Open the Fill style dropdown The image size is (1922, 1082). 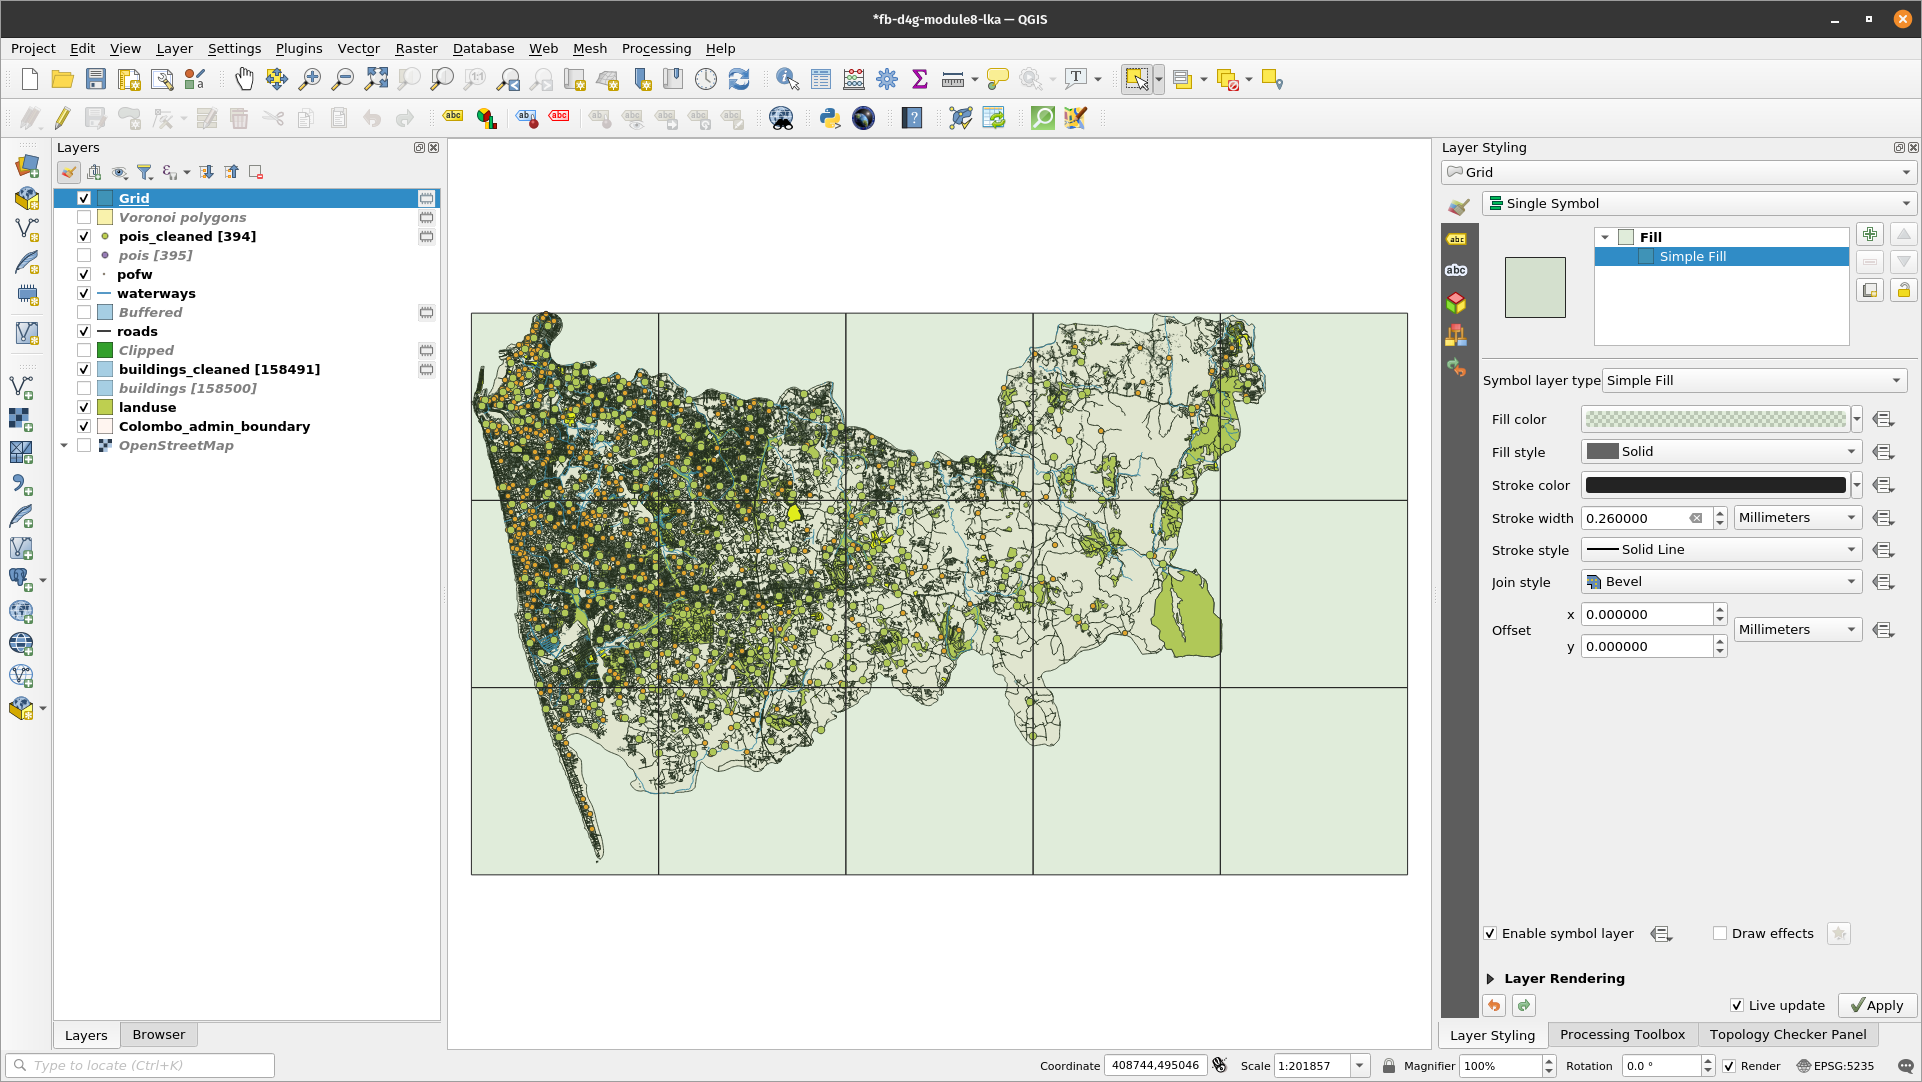tap(1721, 452)
